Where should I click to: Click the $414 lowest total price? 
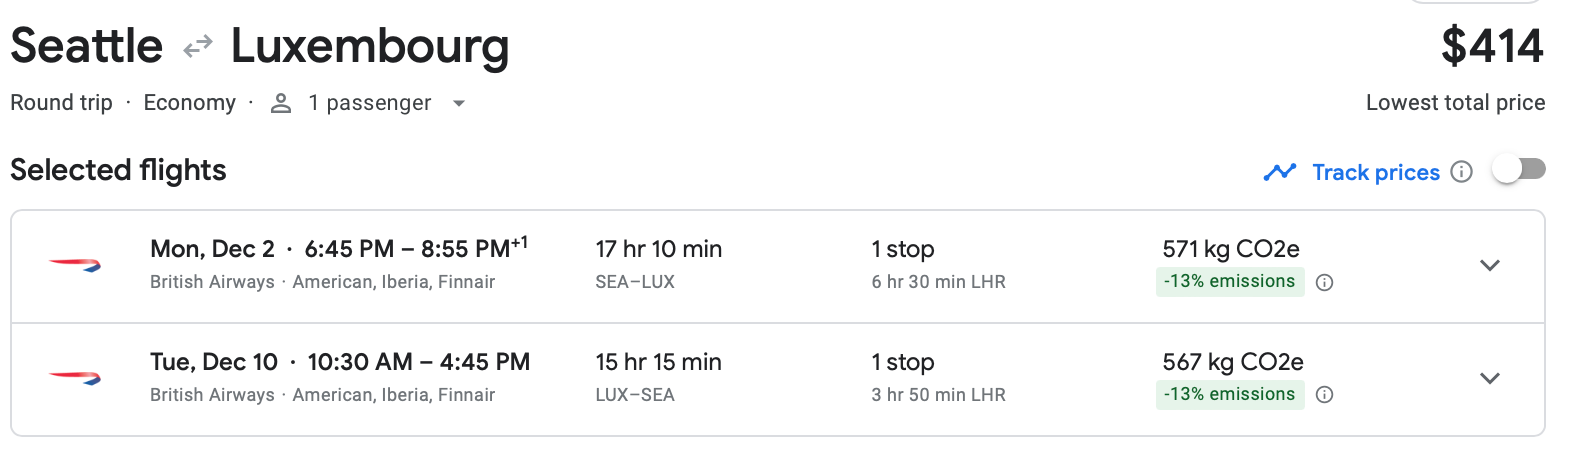tap(1492, 47)
